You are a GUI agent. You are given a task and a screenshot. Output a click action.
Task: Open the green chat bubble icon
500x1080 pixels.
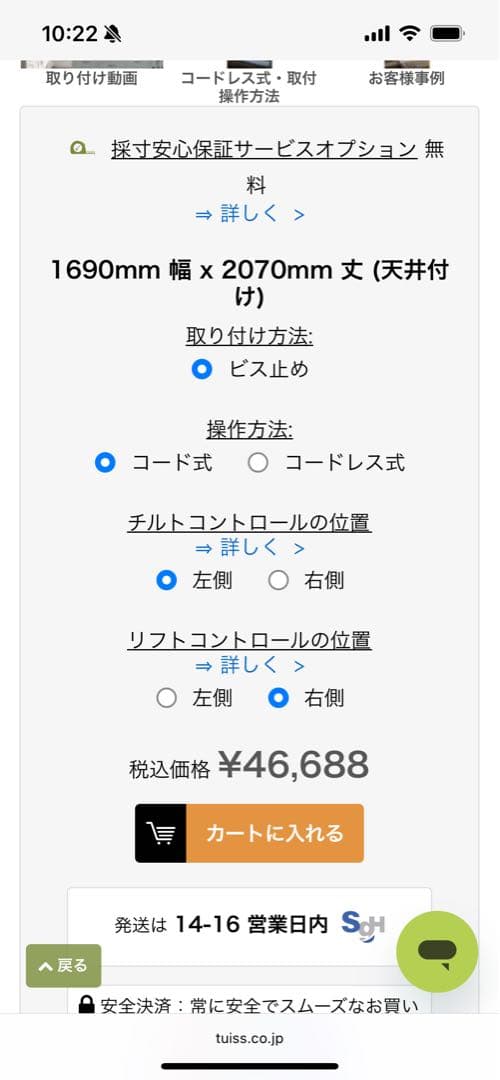pos(437,951)
